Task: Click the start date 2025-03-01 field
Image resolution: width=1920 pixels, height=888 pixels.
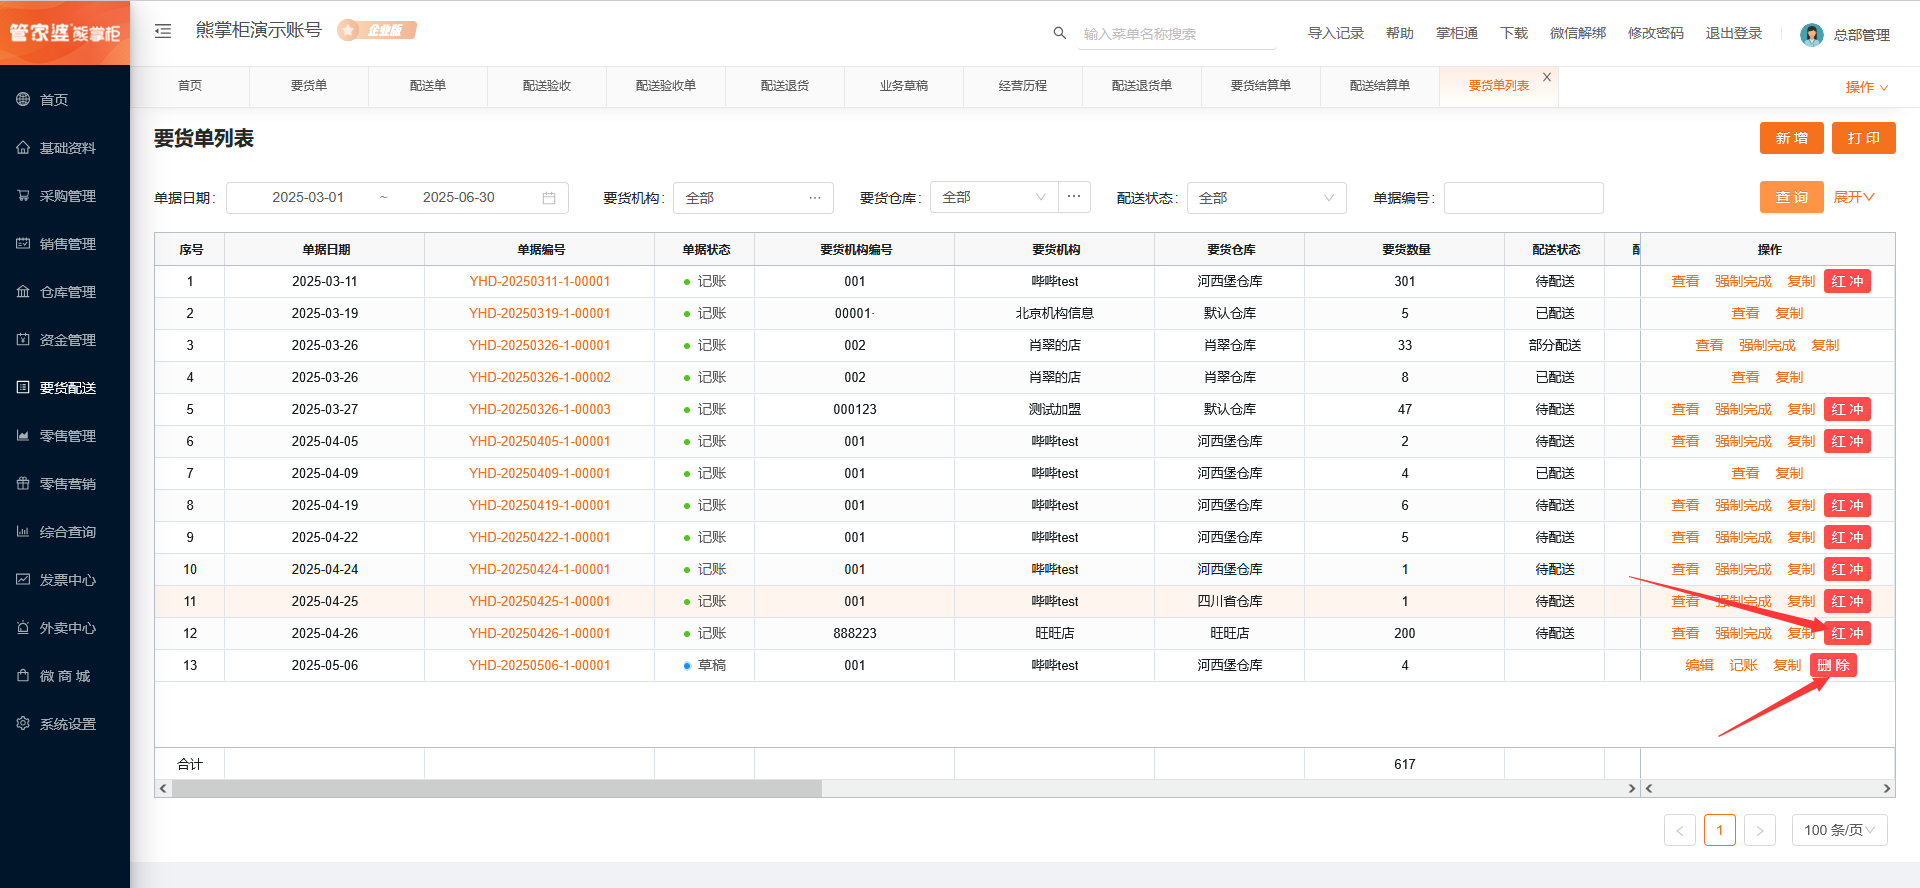Action: (308, 198)
